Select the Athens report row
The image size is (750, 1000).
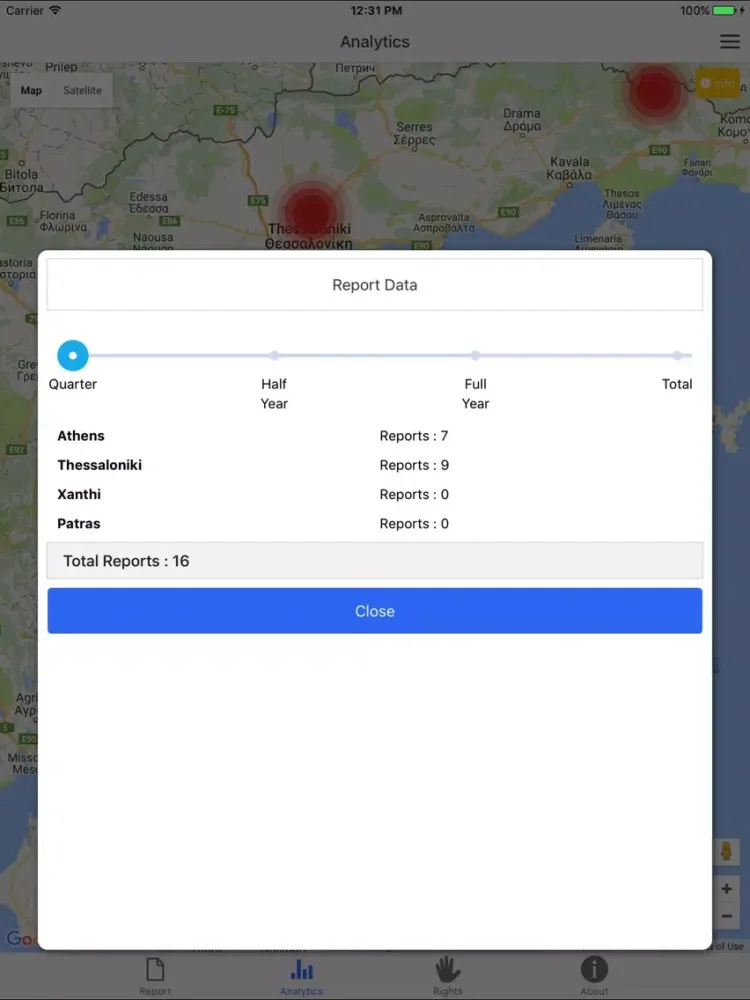tap(375, 436)
